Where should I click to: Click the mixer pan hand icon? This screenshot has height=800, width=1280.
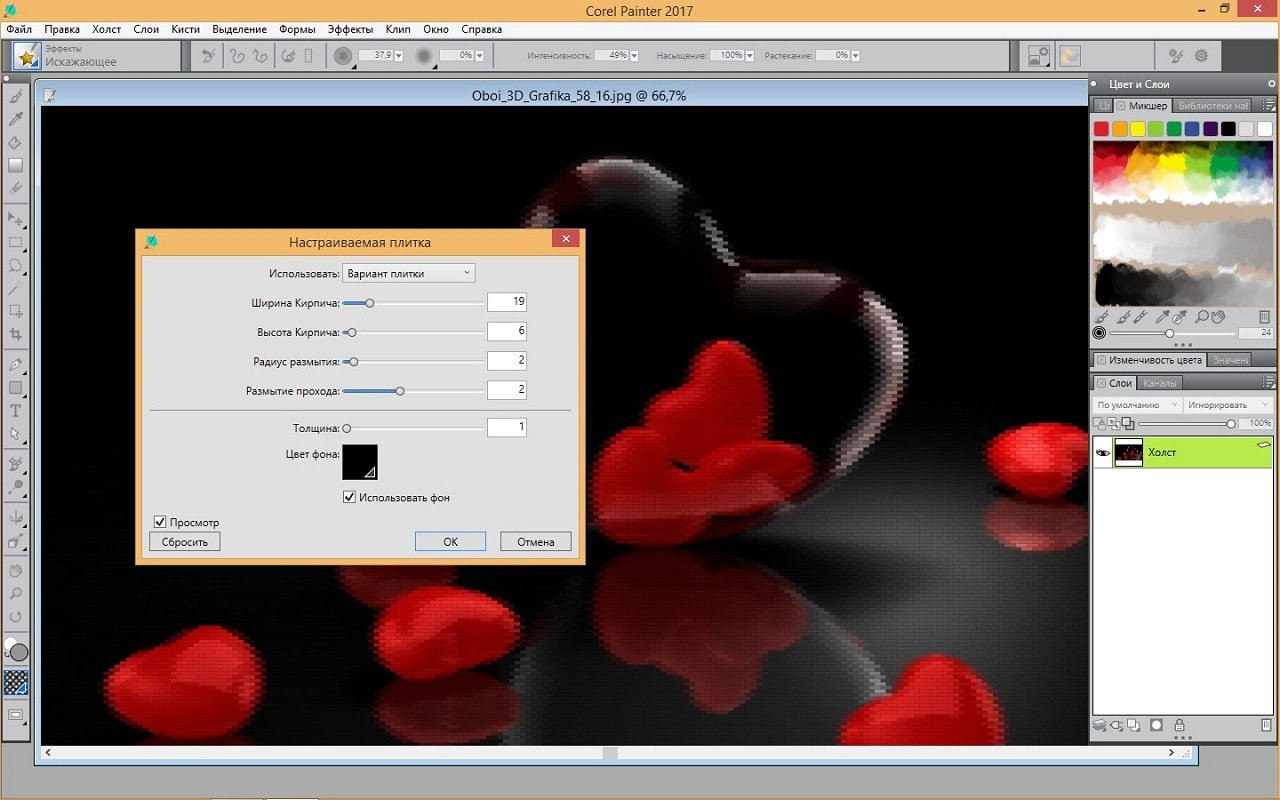pyautogui.click(x=1218, y=317)
